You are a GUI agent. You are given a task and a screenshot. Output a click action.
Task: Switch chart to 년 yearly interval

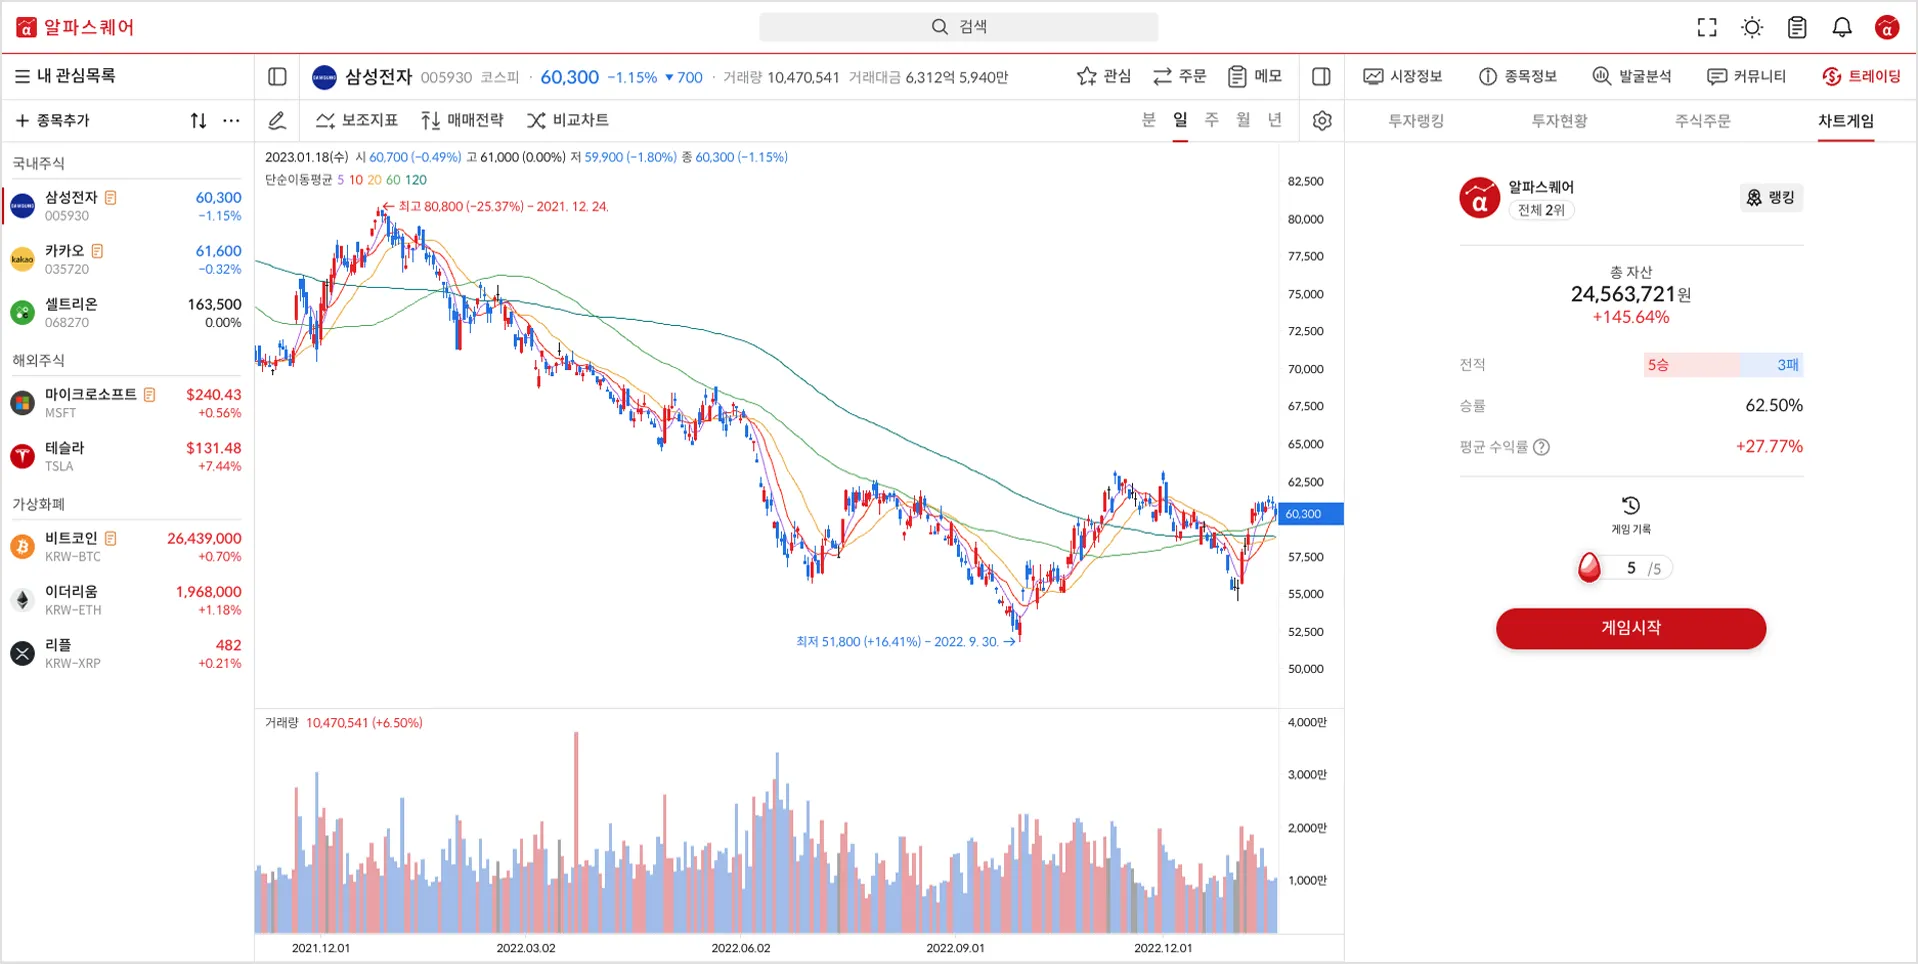(1275, 120)
